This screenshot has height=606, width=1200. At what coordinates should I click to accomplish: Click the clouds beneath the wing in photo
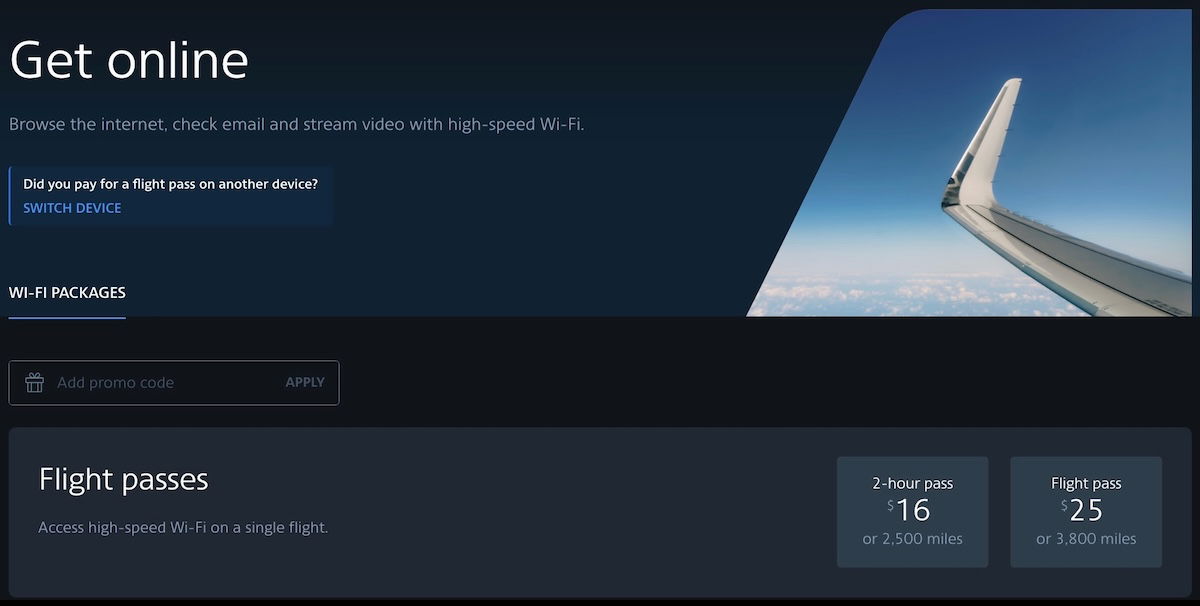coord(900,292)
